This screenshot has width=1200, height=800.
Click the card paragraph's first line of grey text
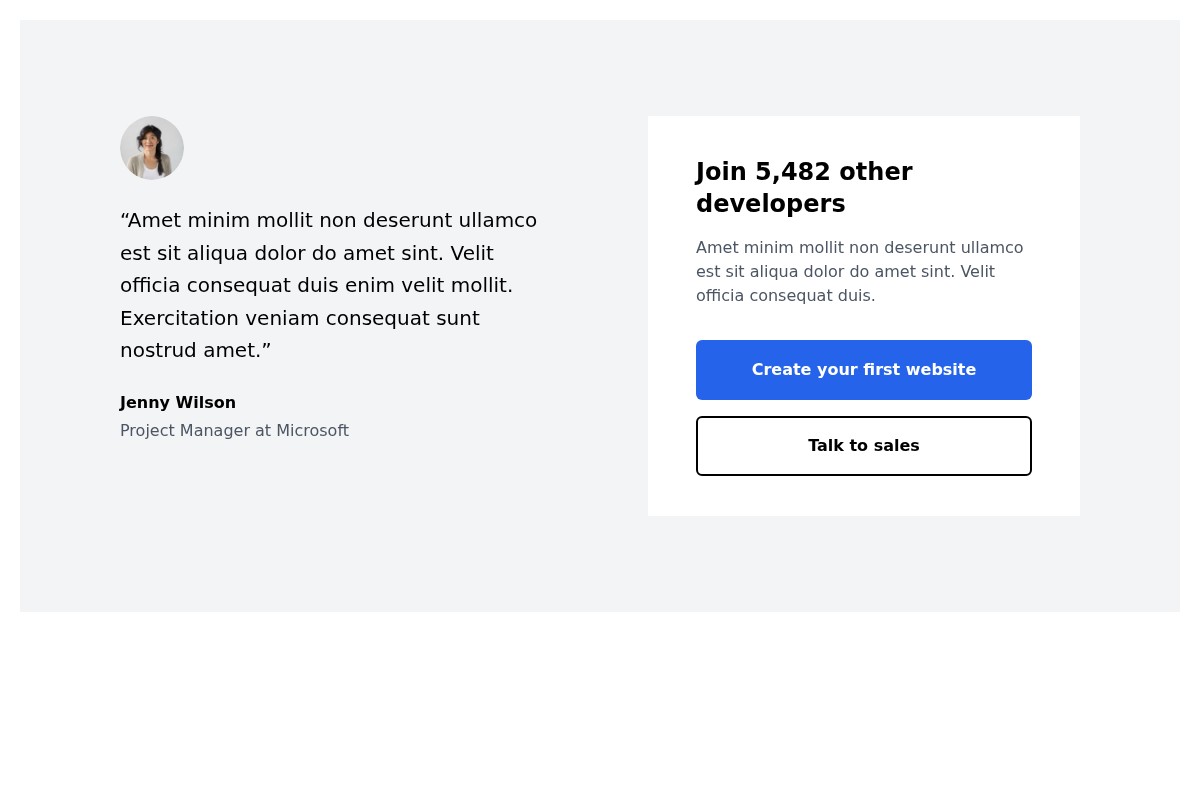pos(860,248)
